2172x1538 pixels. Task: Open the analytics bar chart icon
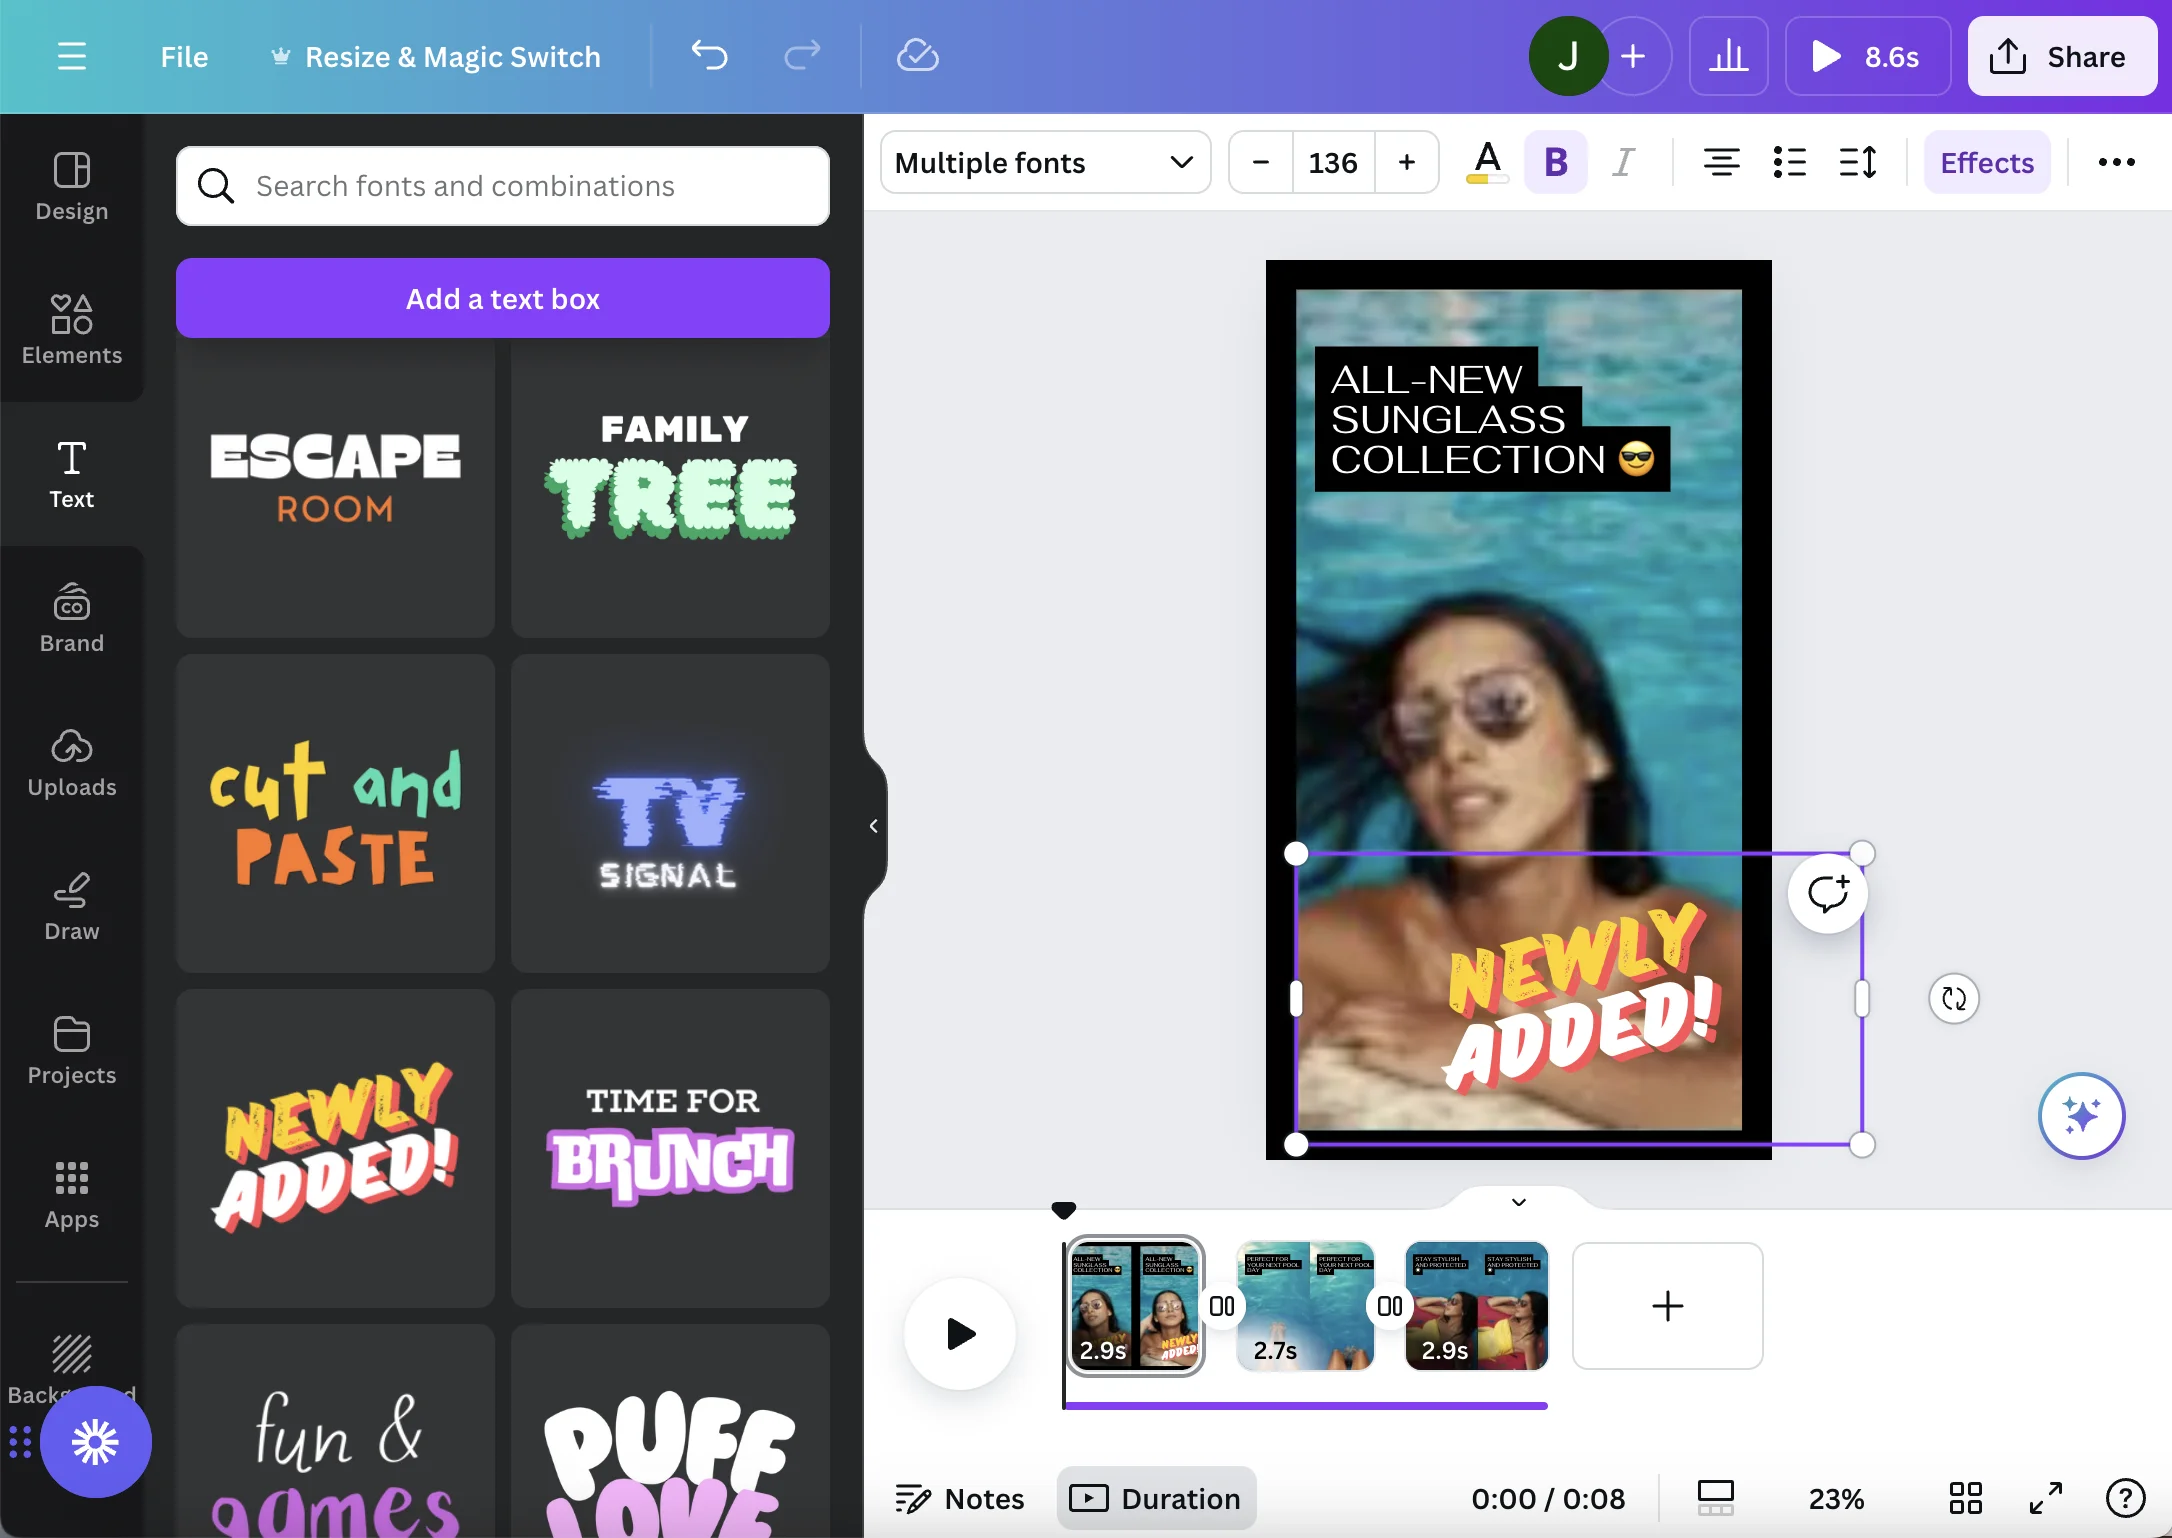1728,56
